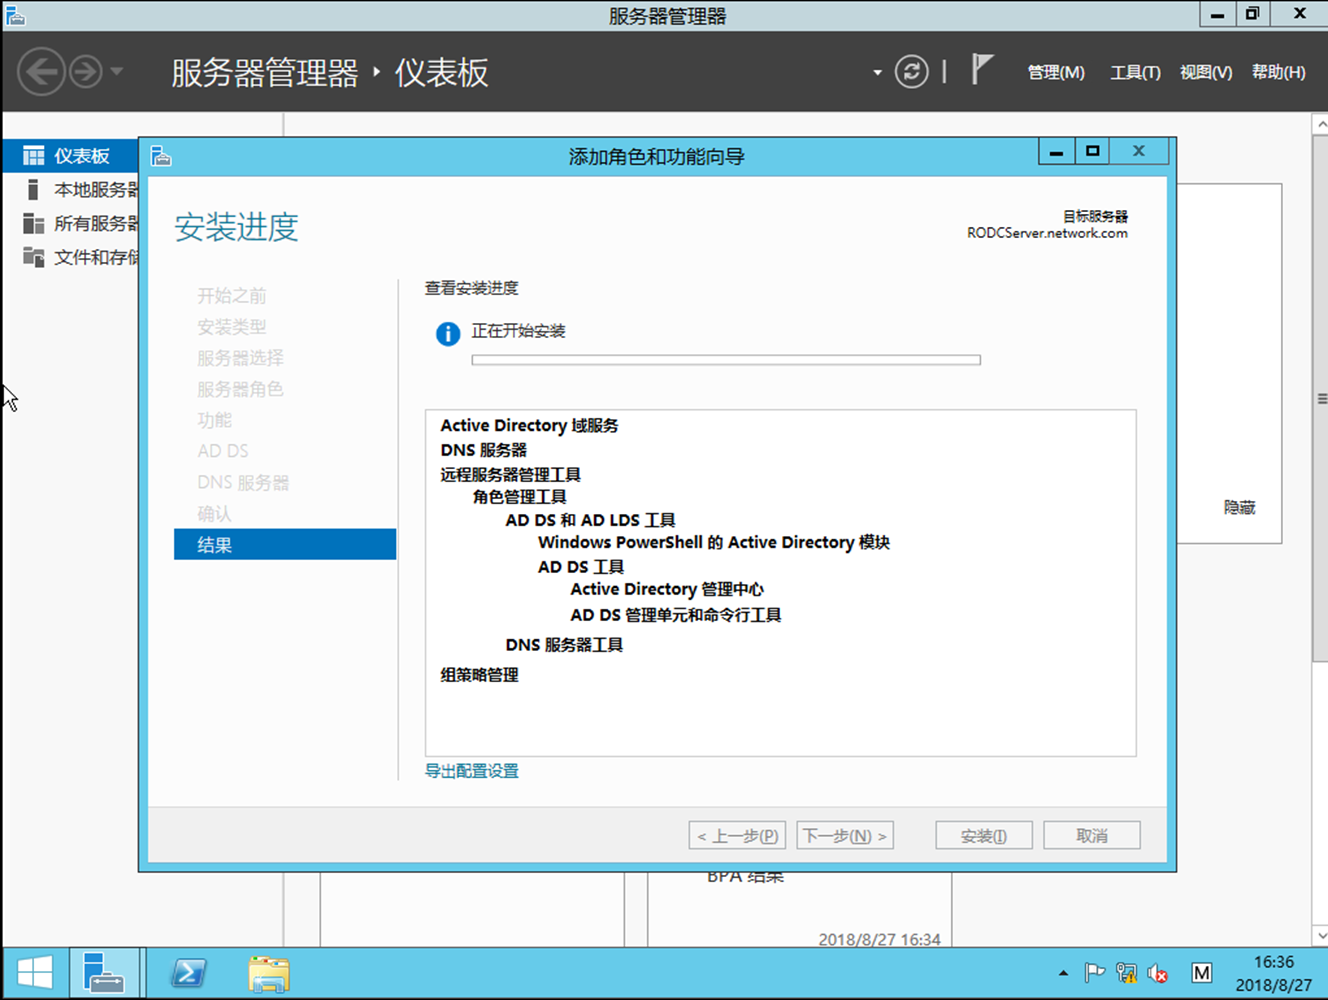This screenshot has width=1328, height=1000.
Task: Click the 上一步(P) button
Action: click(737, 835)
